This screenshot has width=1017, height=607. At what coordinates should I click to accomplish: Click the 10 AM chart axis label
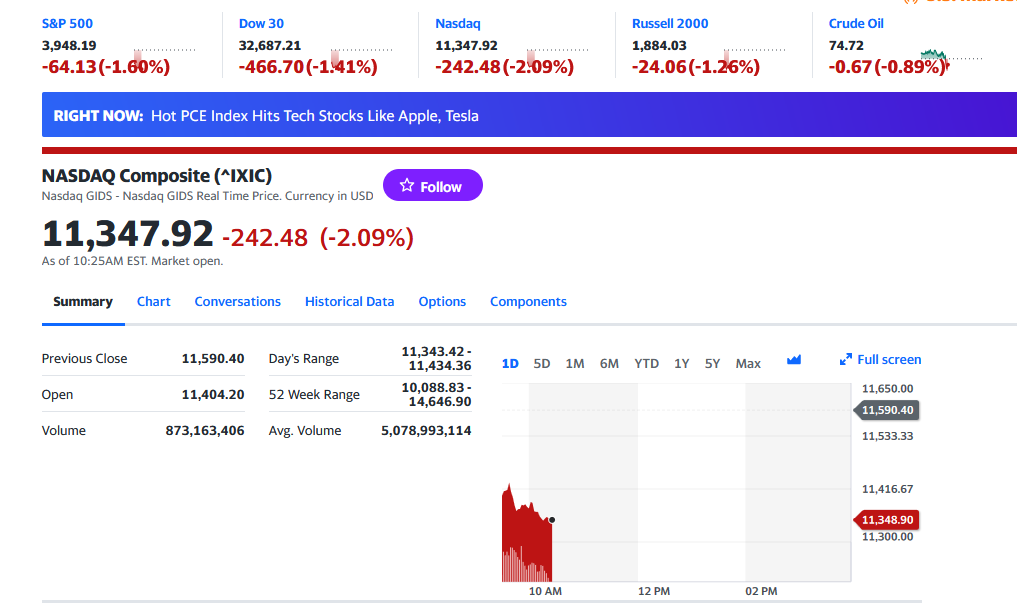(545, 591)
